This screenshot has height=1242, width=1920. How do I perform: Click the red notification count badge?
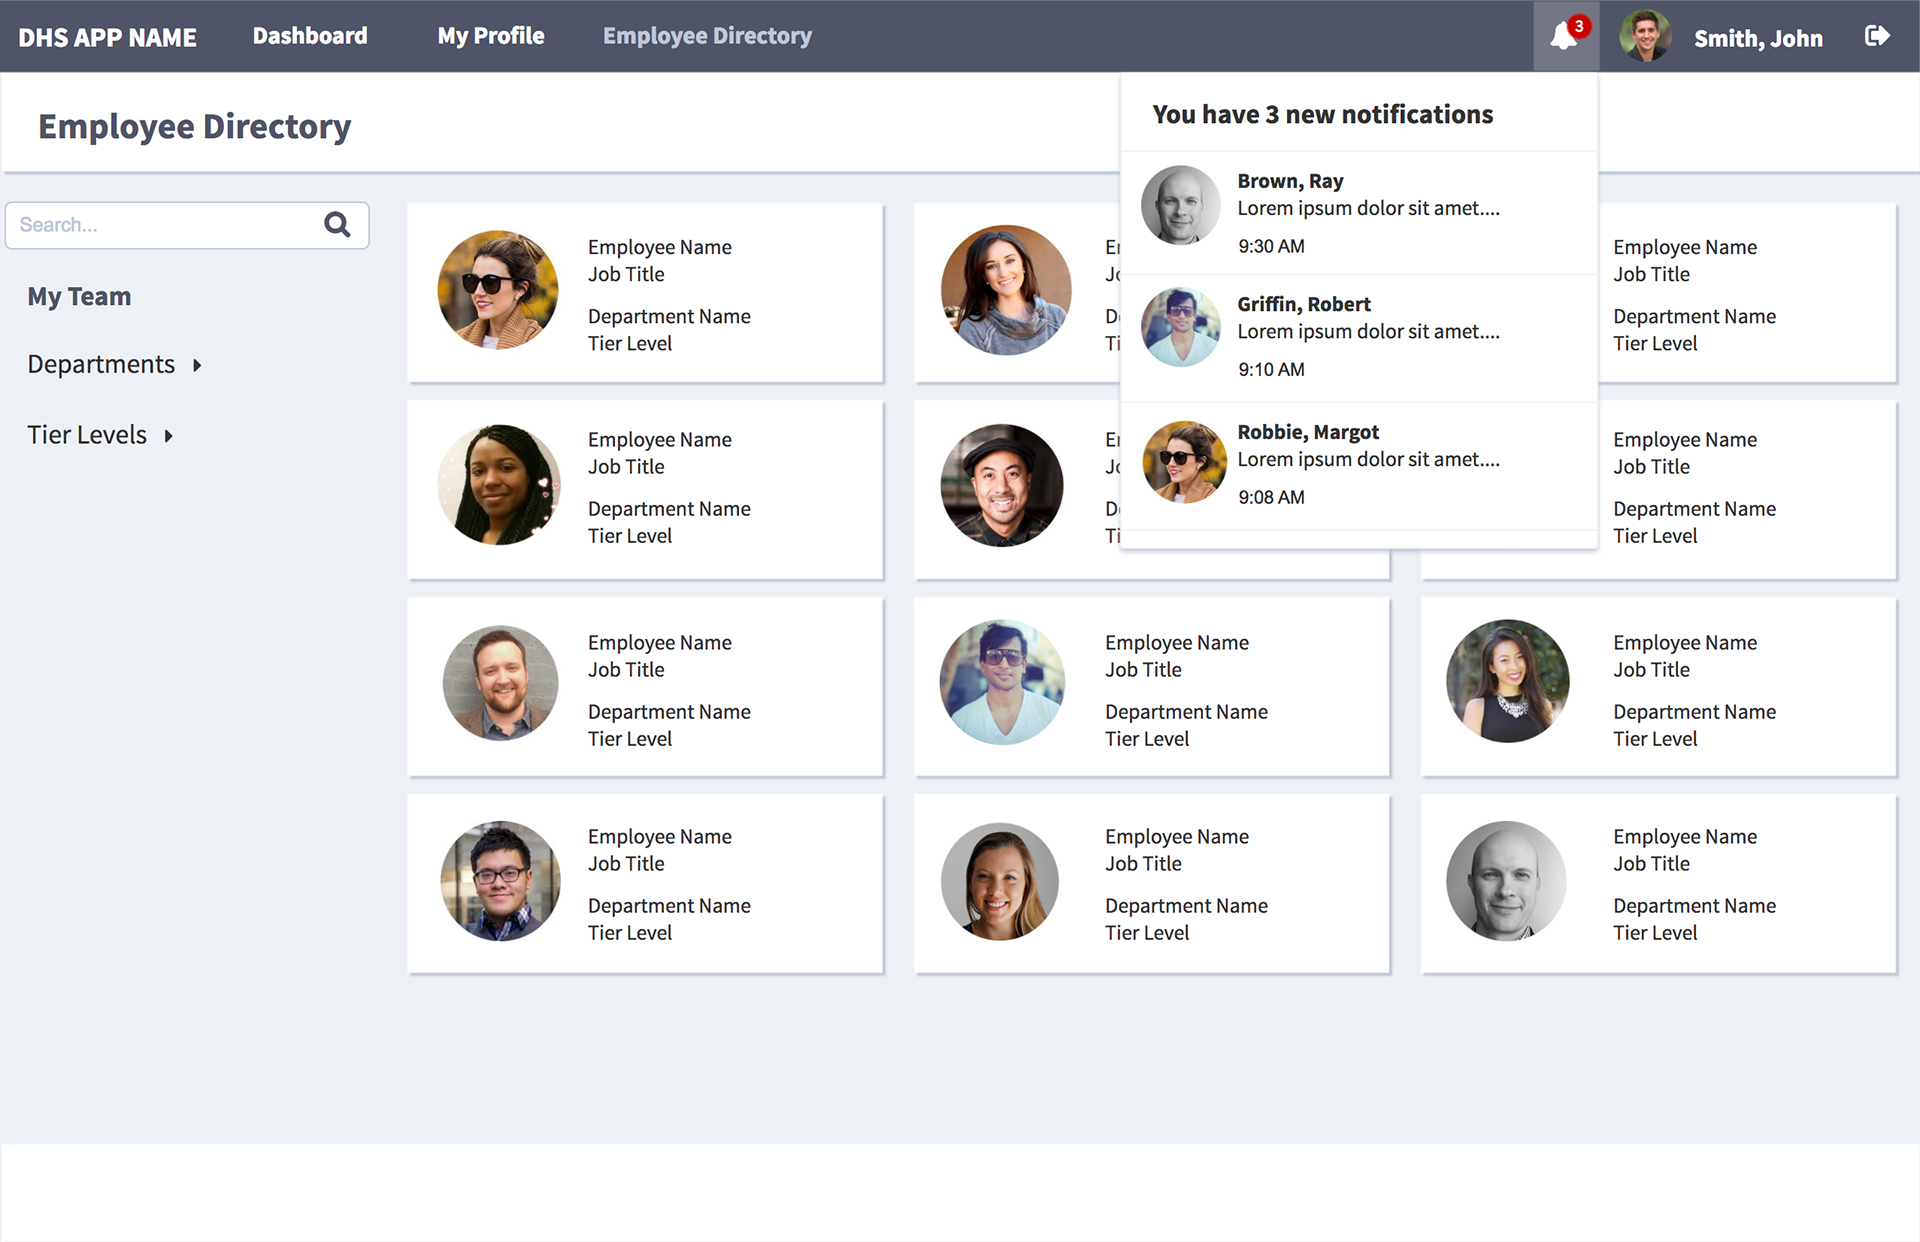[x=1579, y=26]
